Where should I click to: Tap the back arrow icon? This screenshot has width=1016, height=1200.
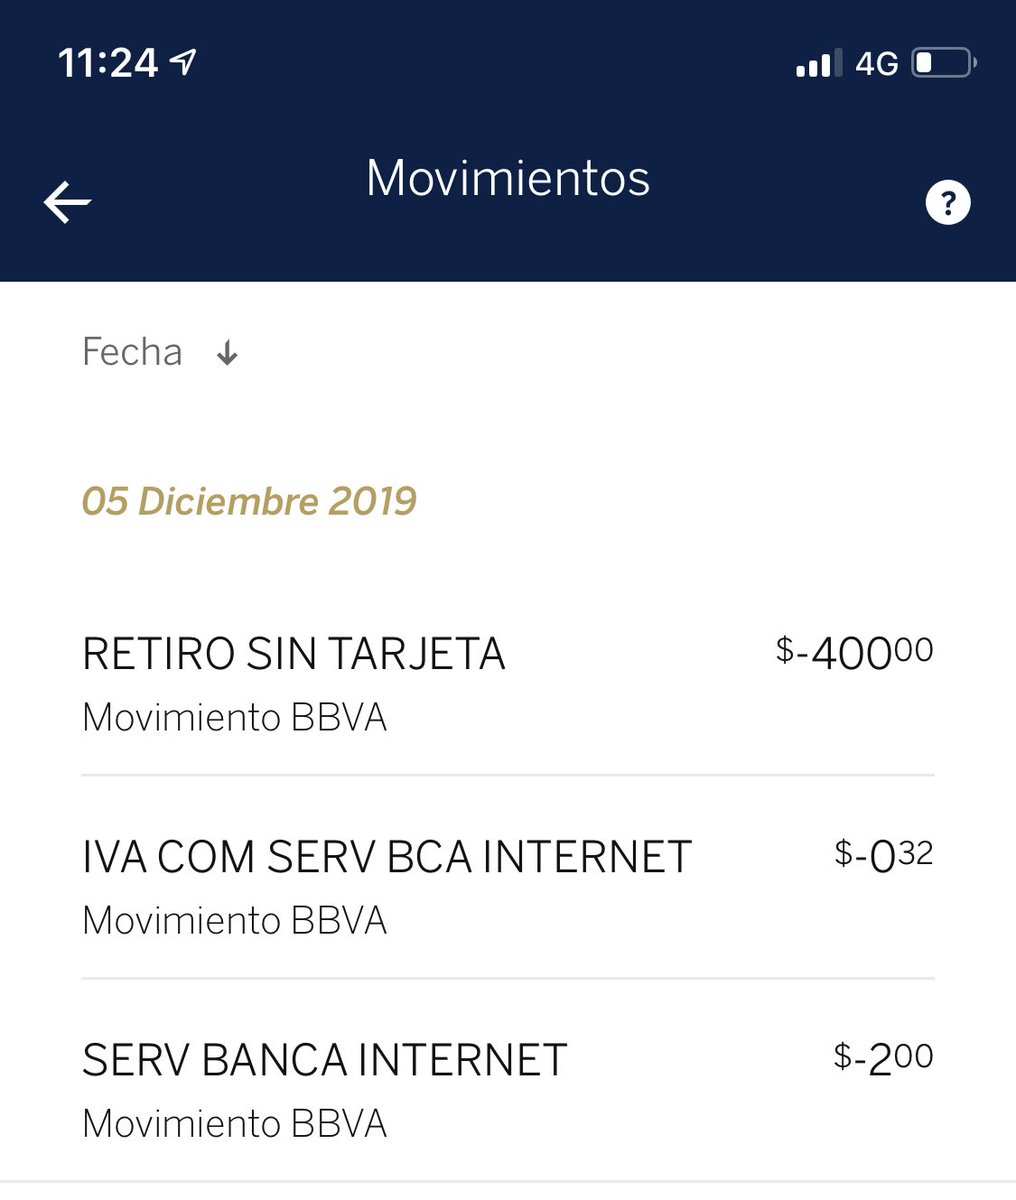[68, 203]
